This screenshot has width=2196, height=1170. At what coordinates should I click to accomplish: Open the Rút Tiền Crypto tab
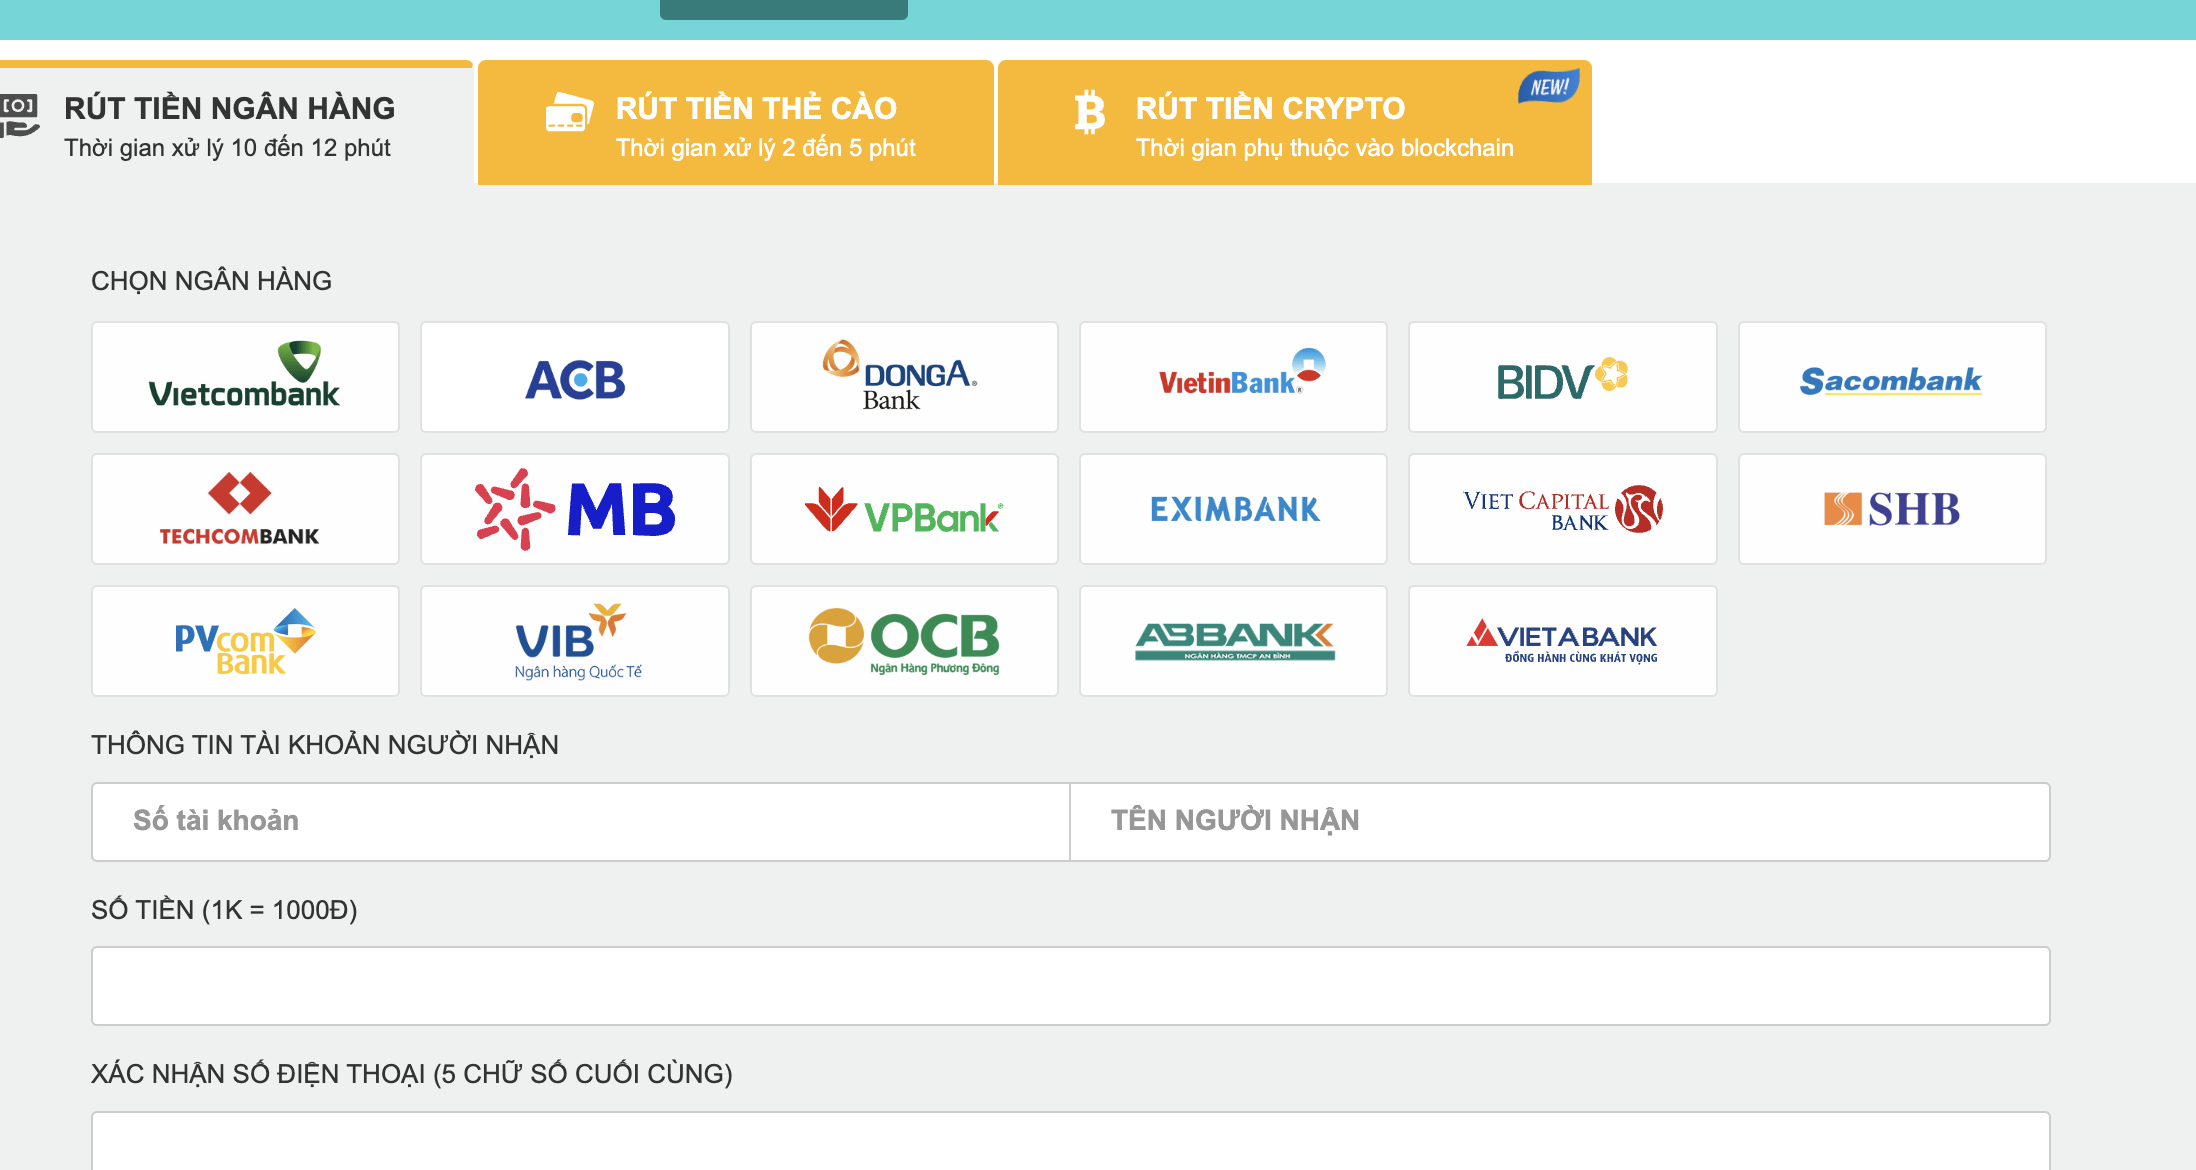coord(1294,124)
